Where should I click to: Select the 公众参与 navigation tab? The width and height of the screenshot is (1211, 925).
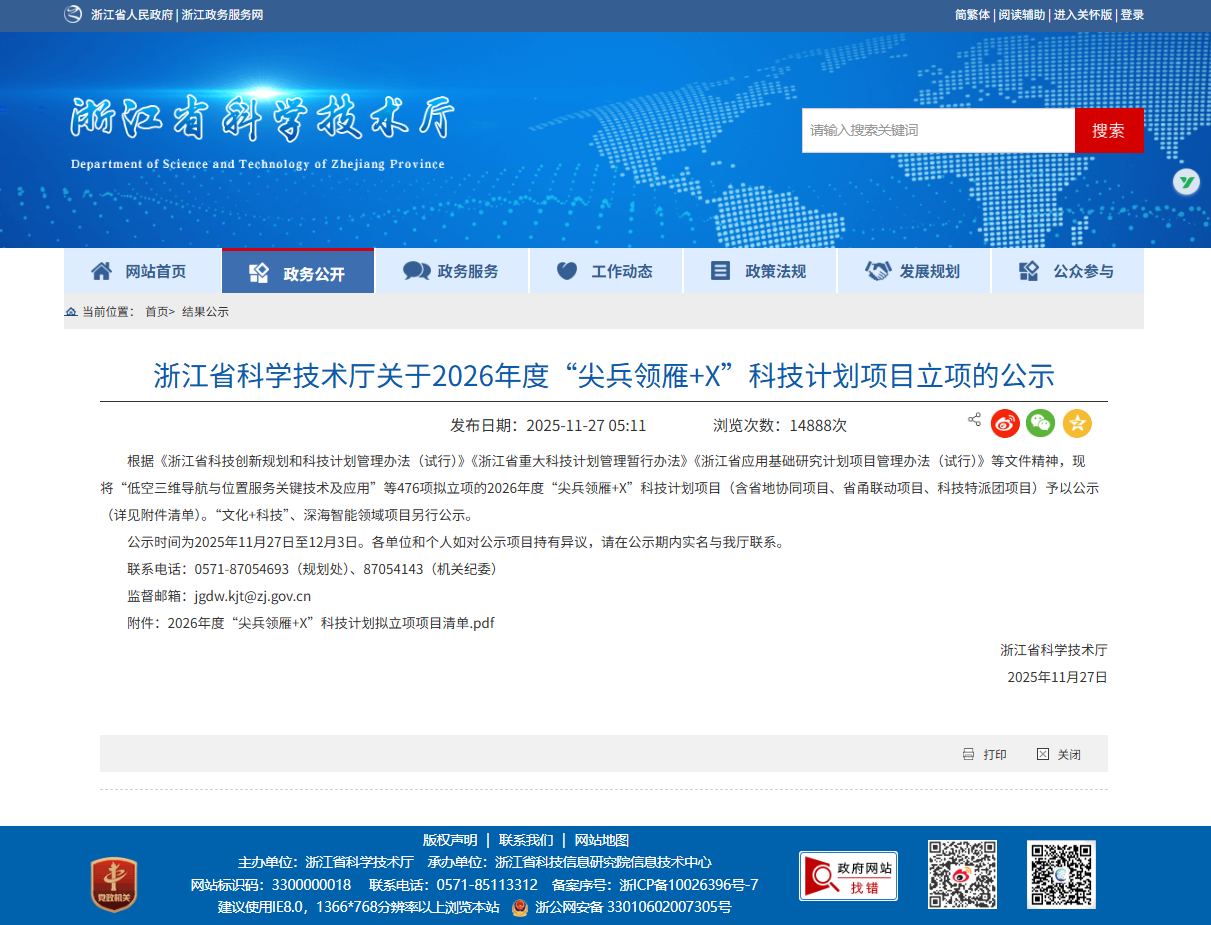pos(1066,271)
